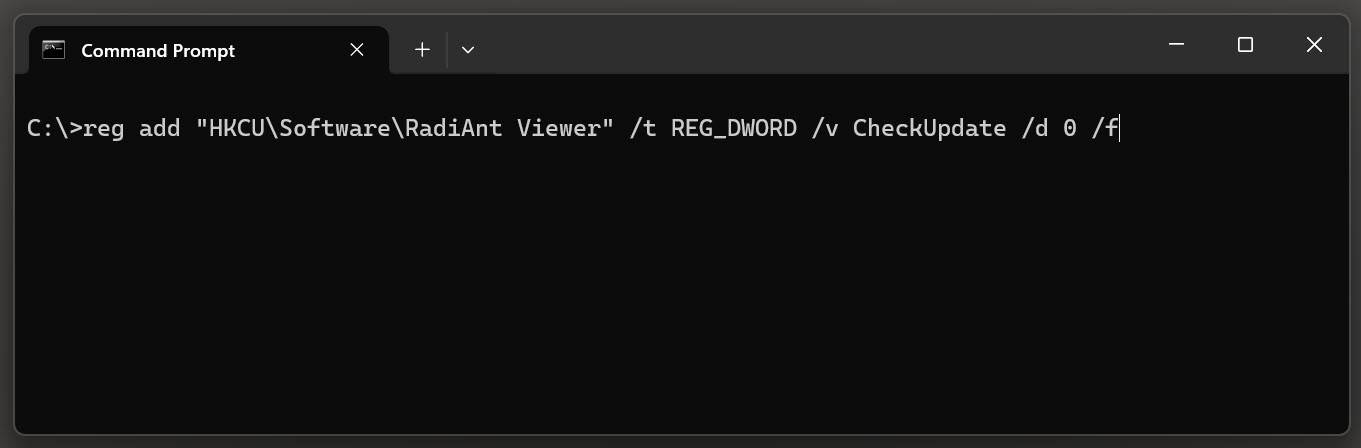This screenshot has width=1361, height=448.
Task: Click the 0 data value after /d
Action: coord(1069,129)
